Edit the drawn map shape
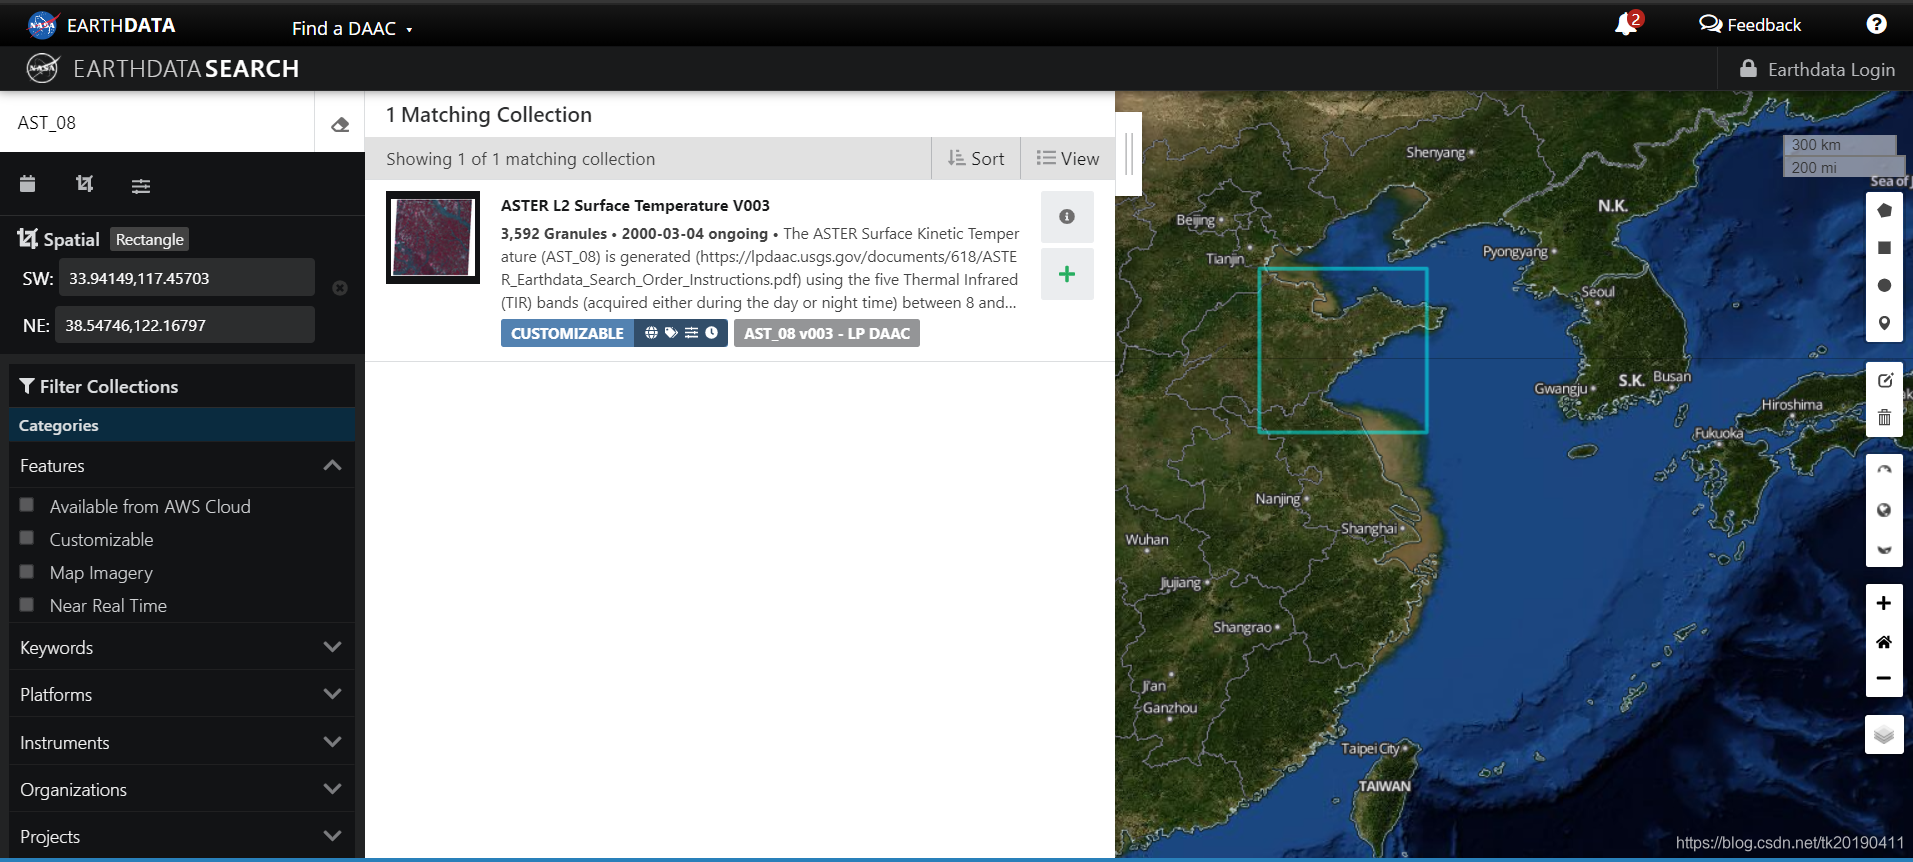 [1884, 380]
